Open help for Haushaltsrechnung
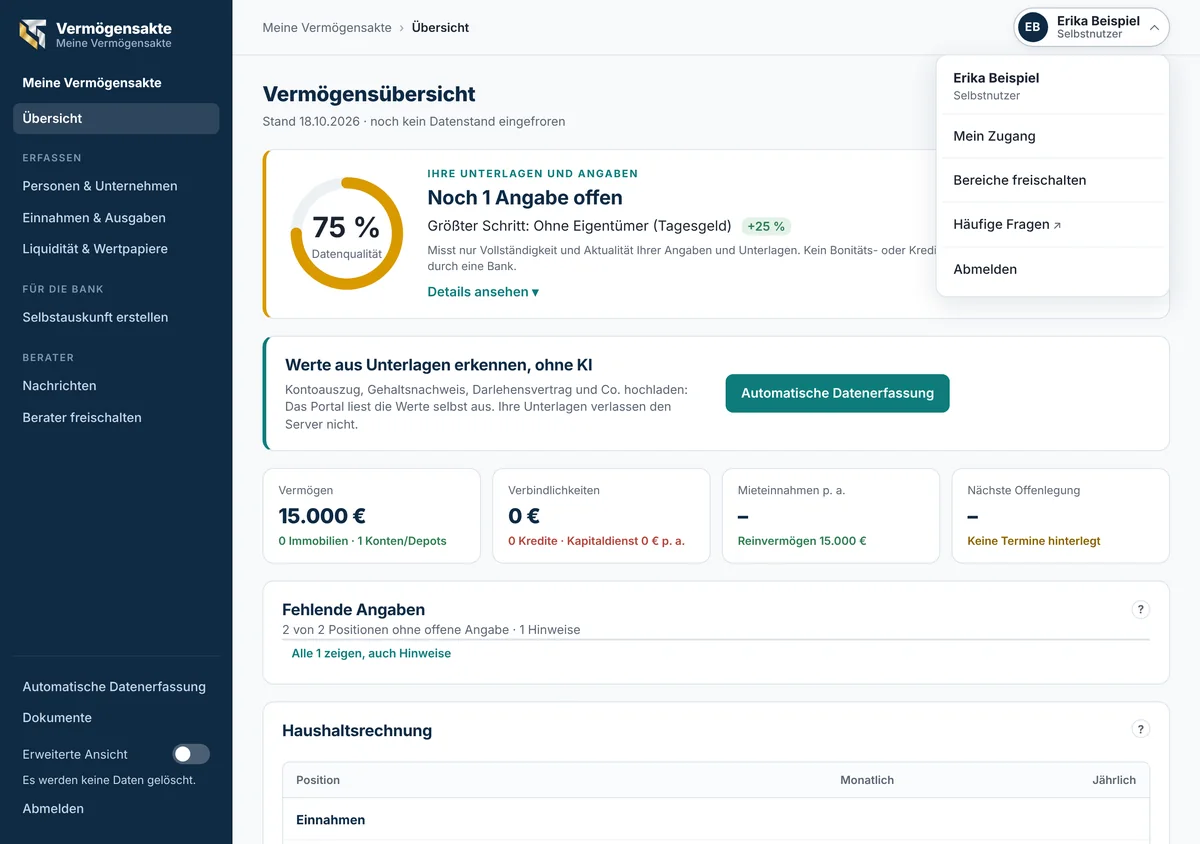Image resolution: width=1200 pixels, height=844 pixels. [1140, 729]
